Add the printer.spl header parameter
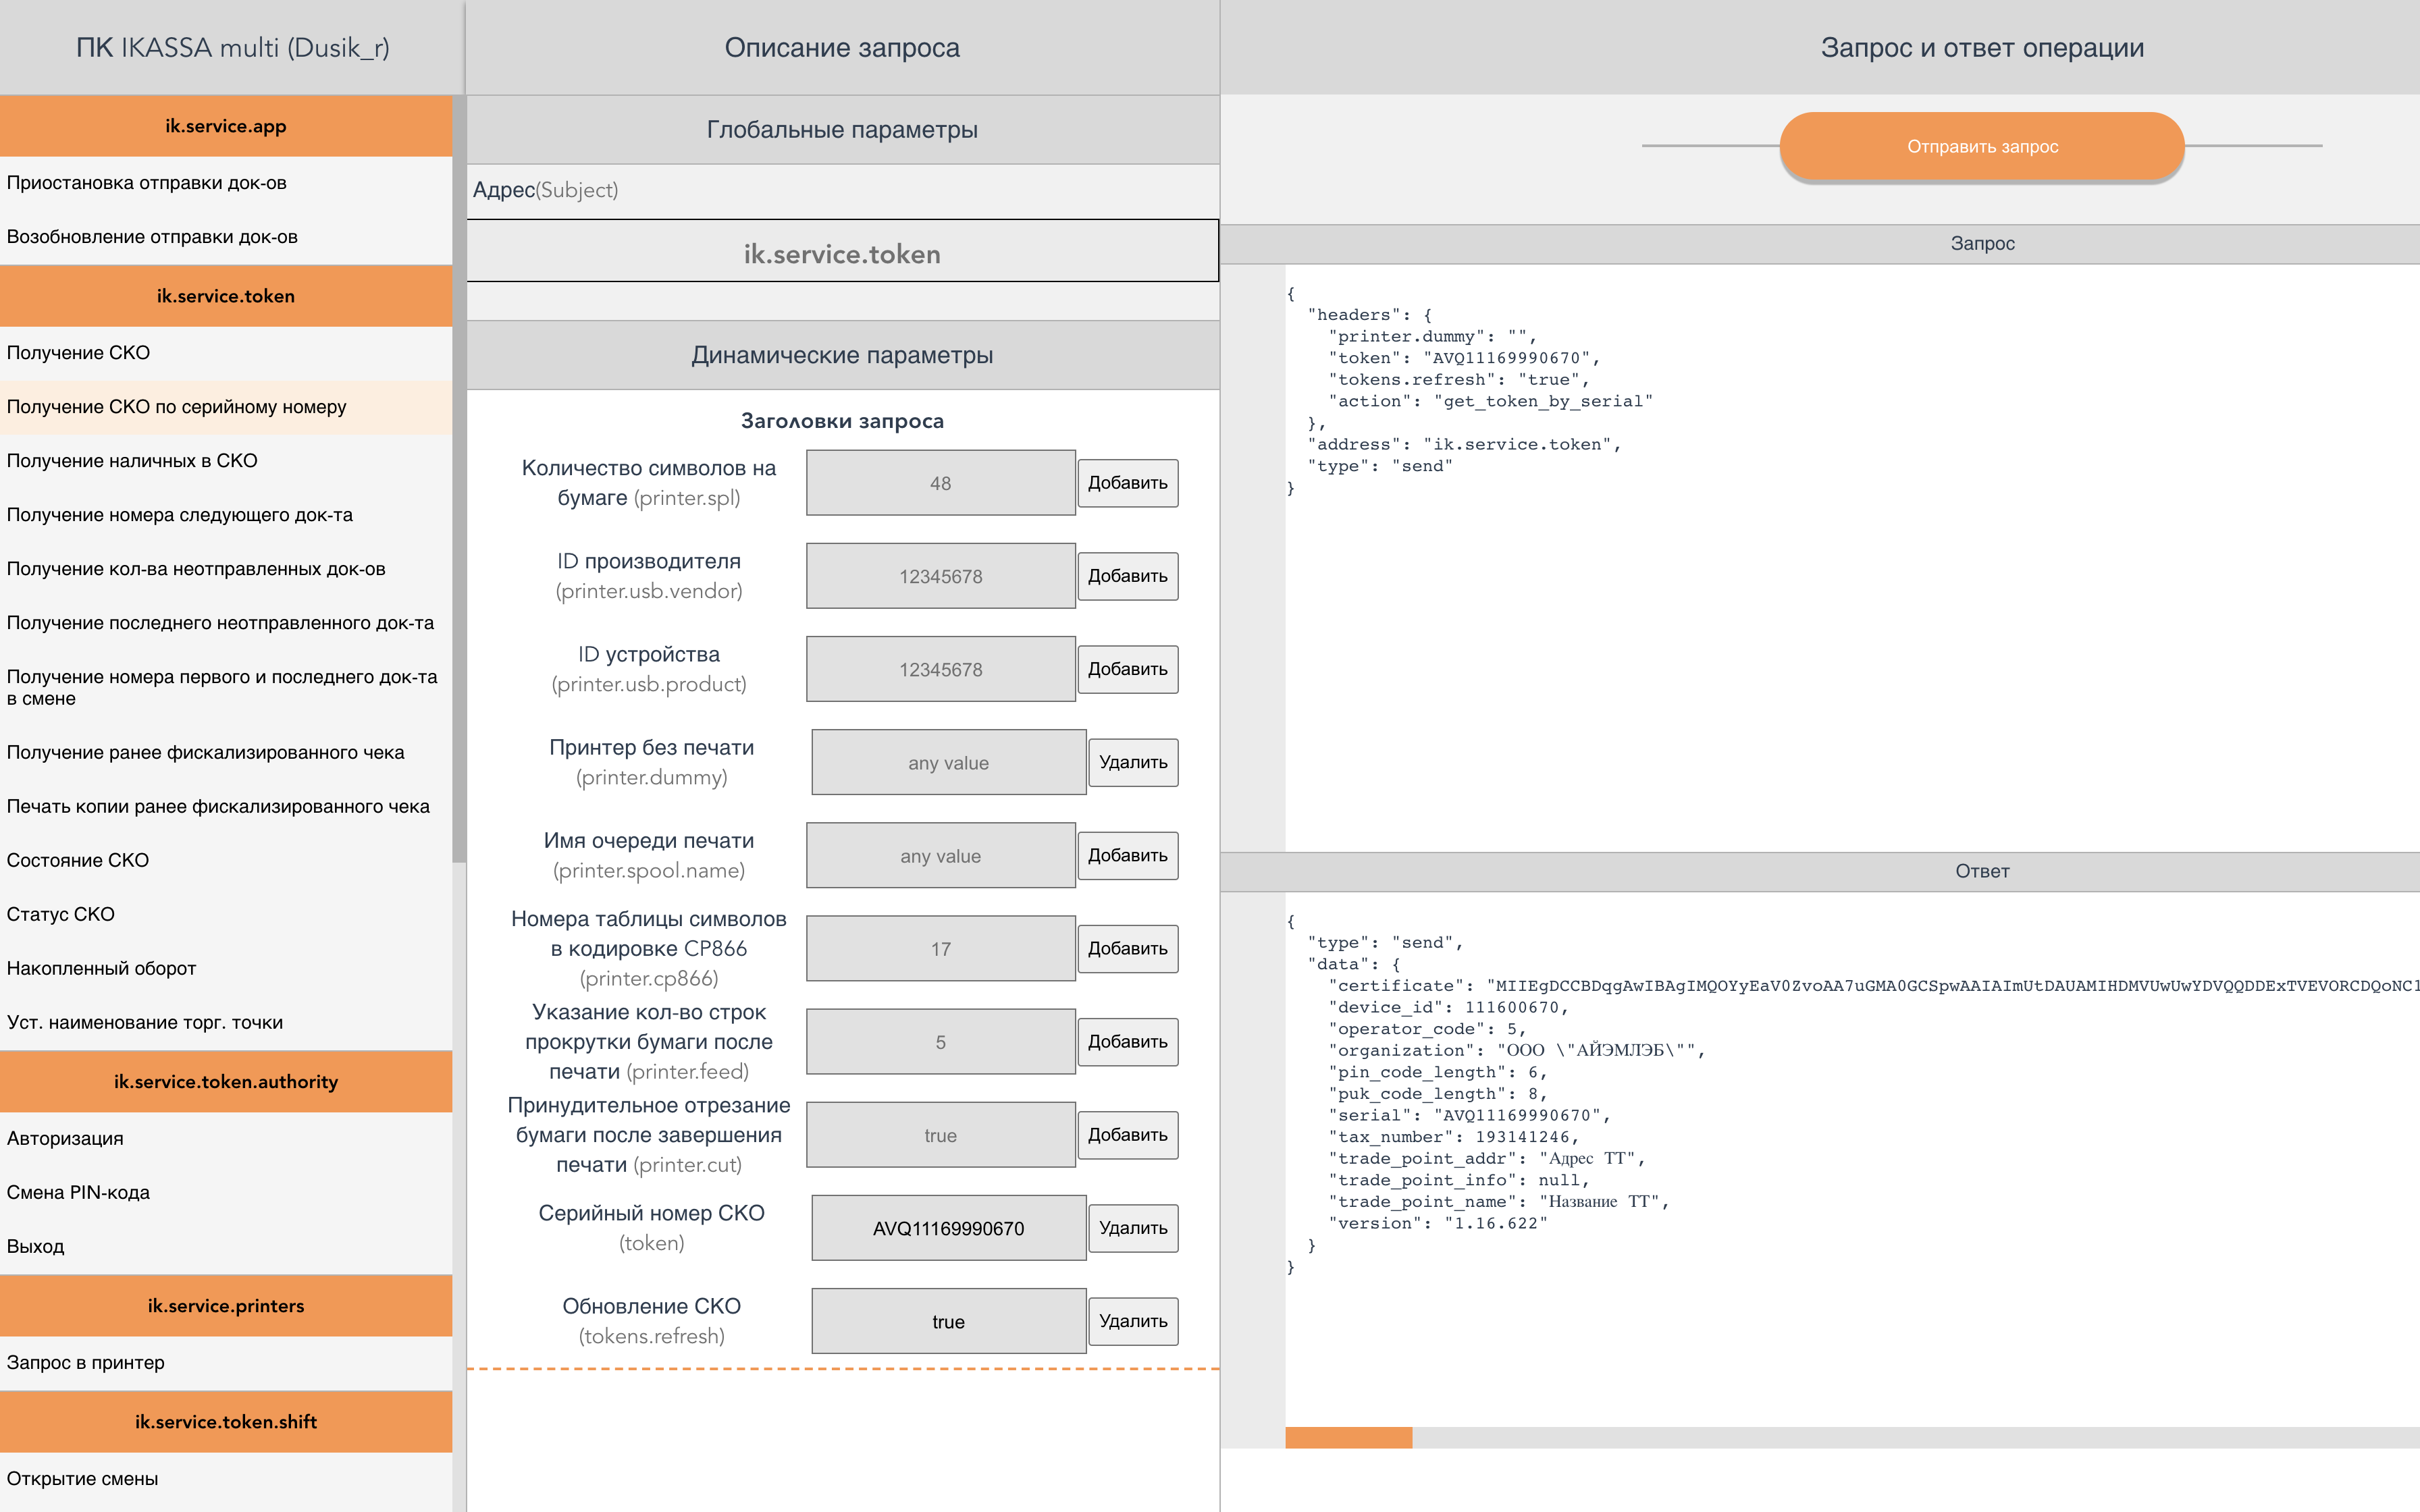 coord(1127,483)
